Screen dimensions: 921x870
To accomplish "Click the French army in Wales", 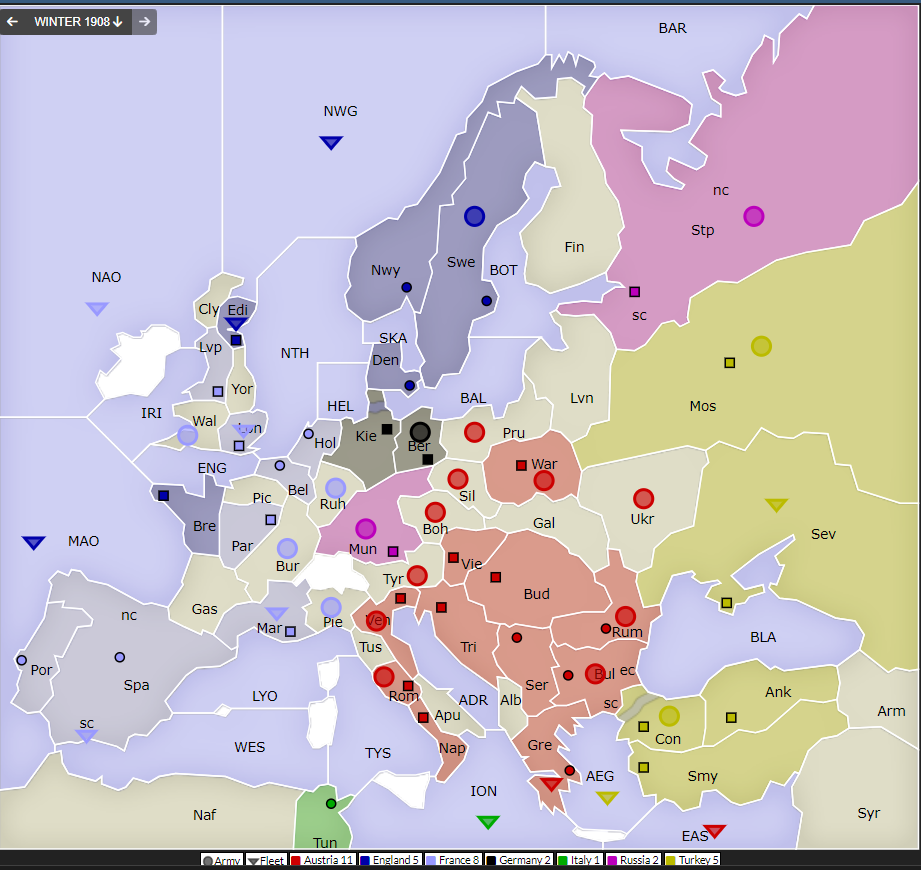I will pos(187,435).
